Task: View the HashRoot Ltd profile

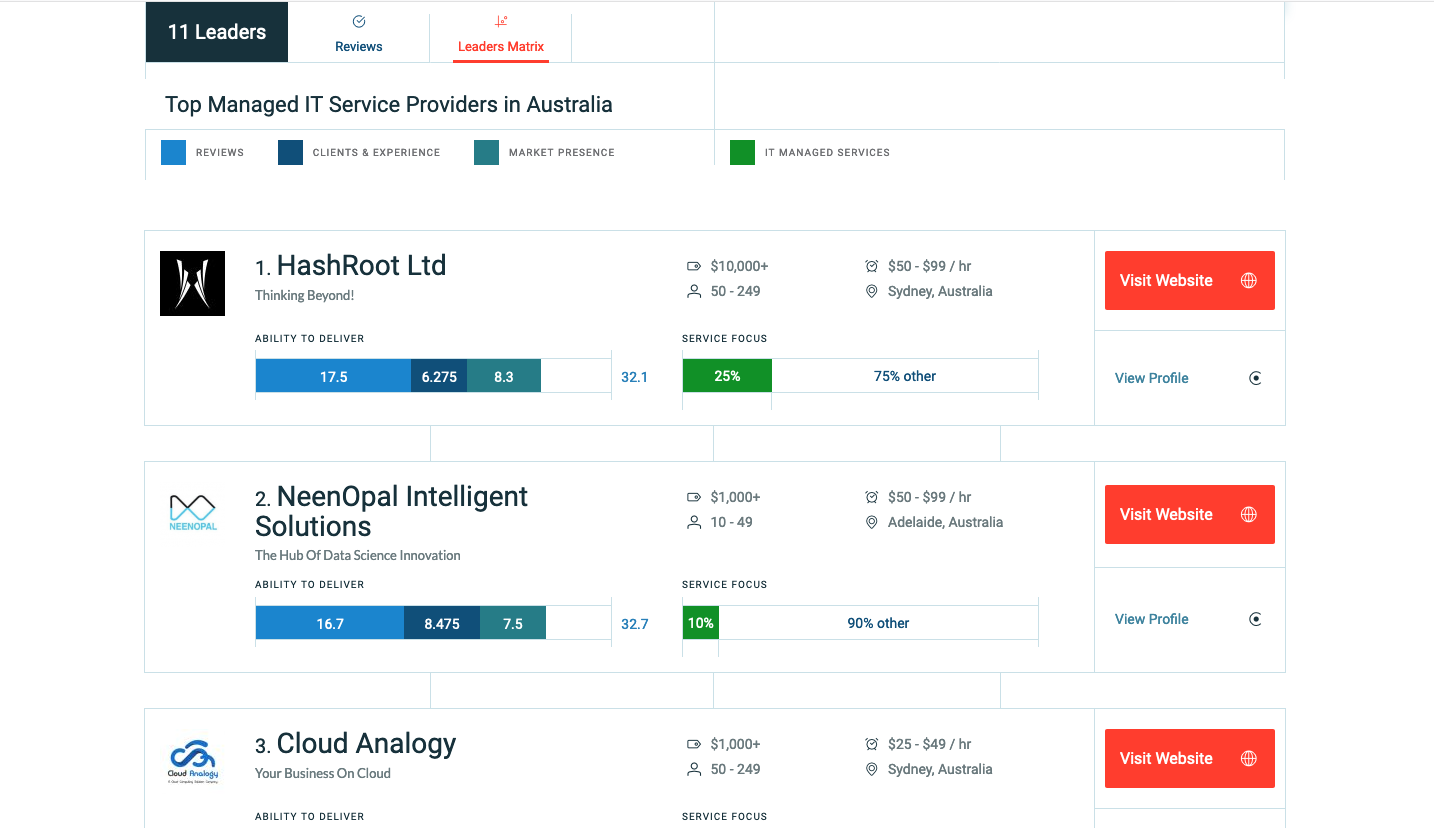Action: tap(1151, 378)
